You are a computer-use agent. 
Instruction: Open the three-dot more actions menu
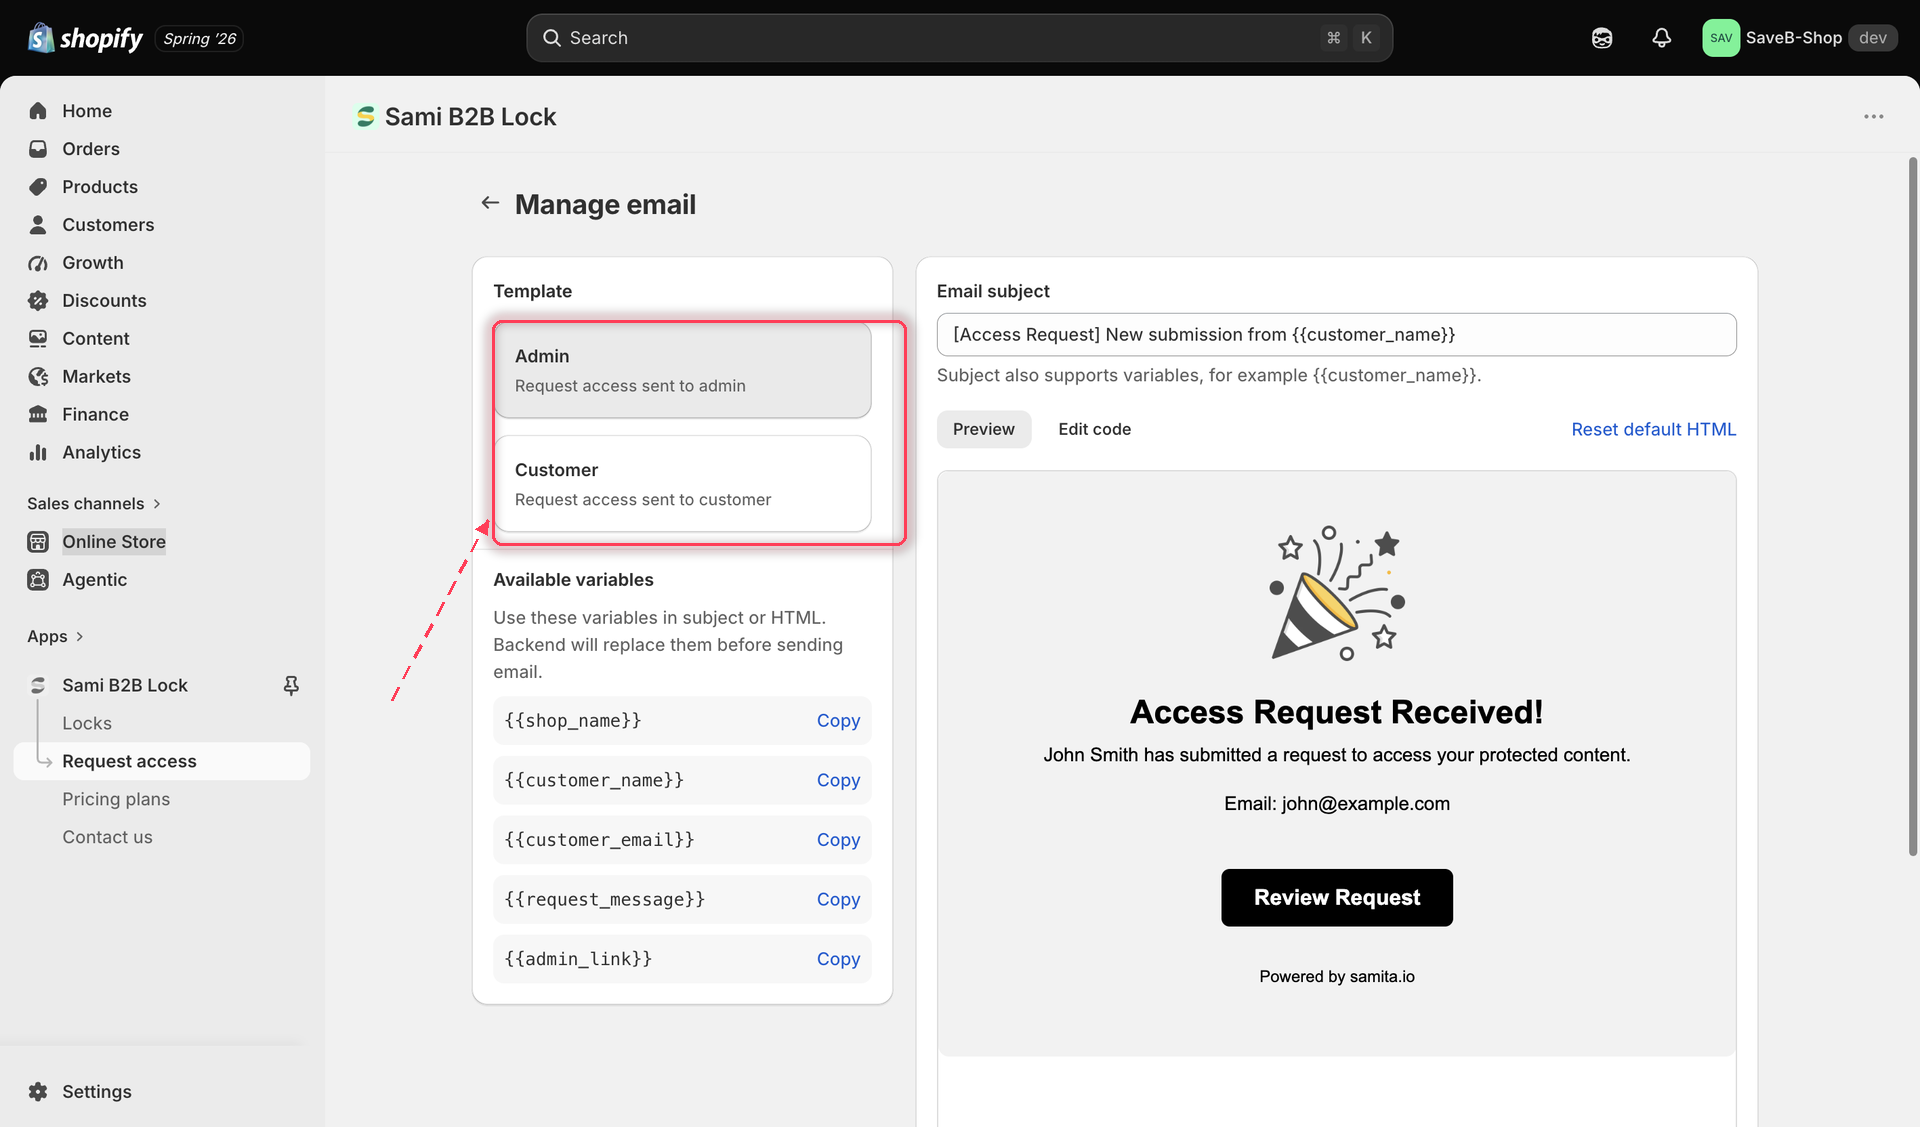click(x=1873, y=117)
